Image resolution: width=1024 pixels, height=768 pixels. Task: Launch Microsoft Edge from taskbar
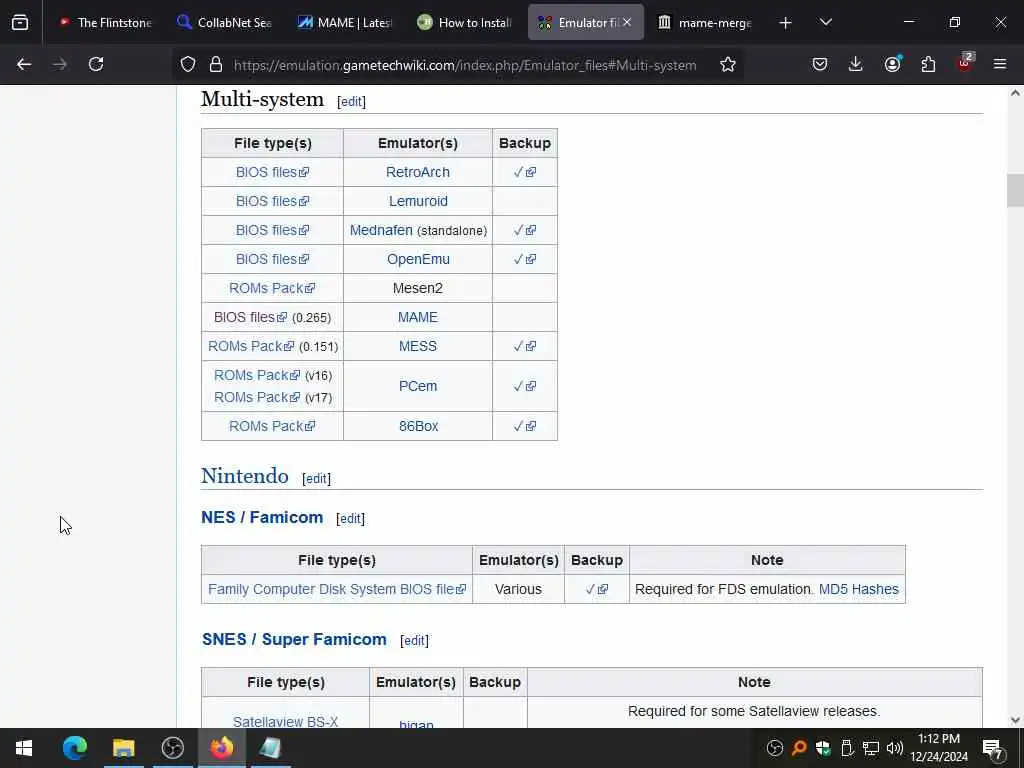[74, 748]
